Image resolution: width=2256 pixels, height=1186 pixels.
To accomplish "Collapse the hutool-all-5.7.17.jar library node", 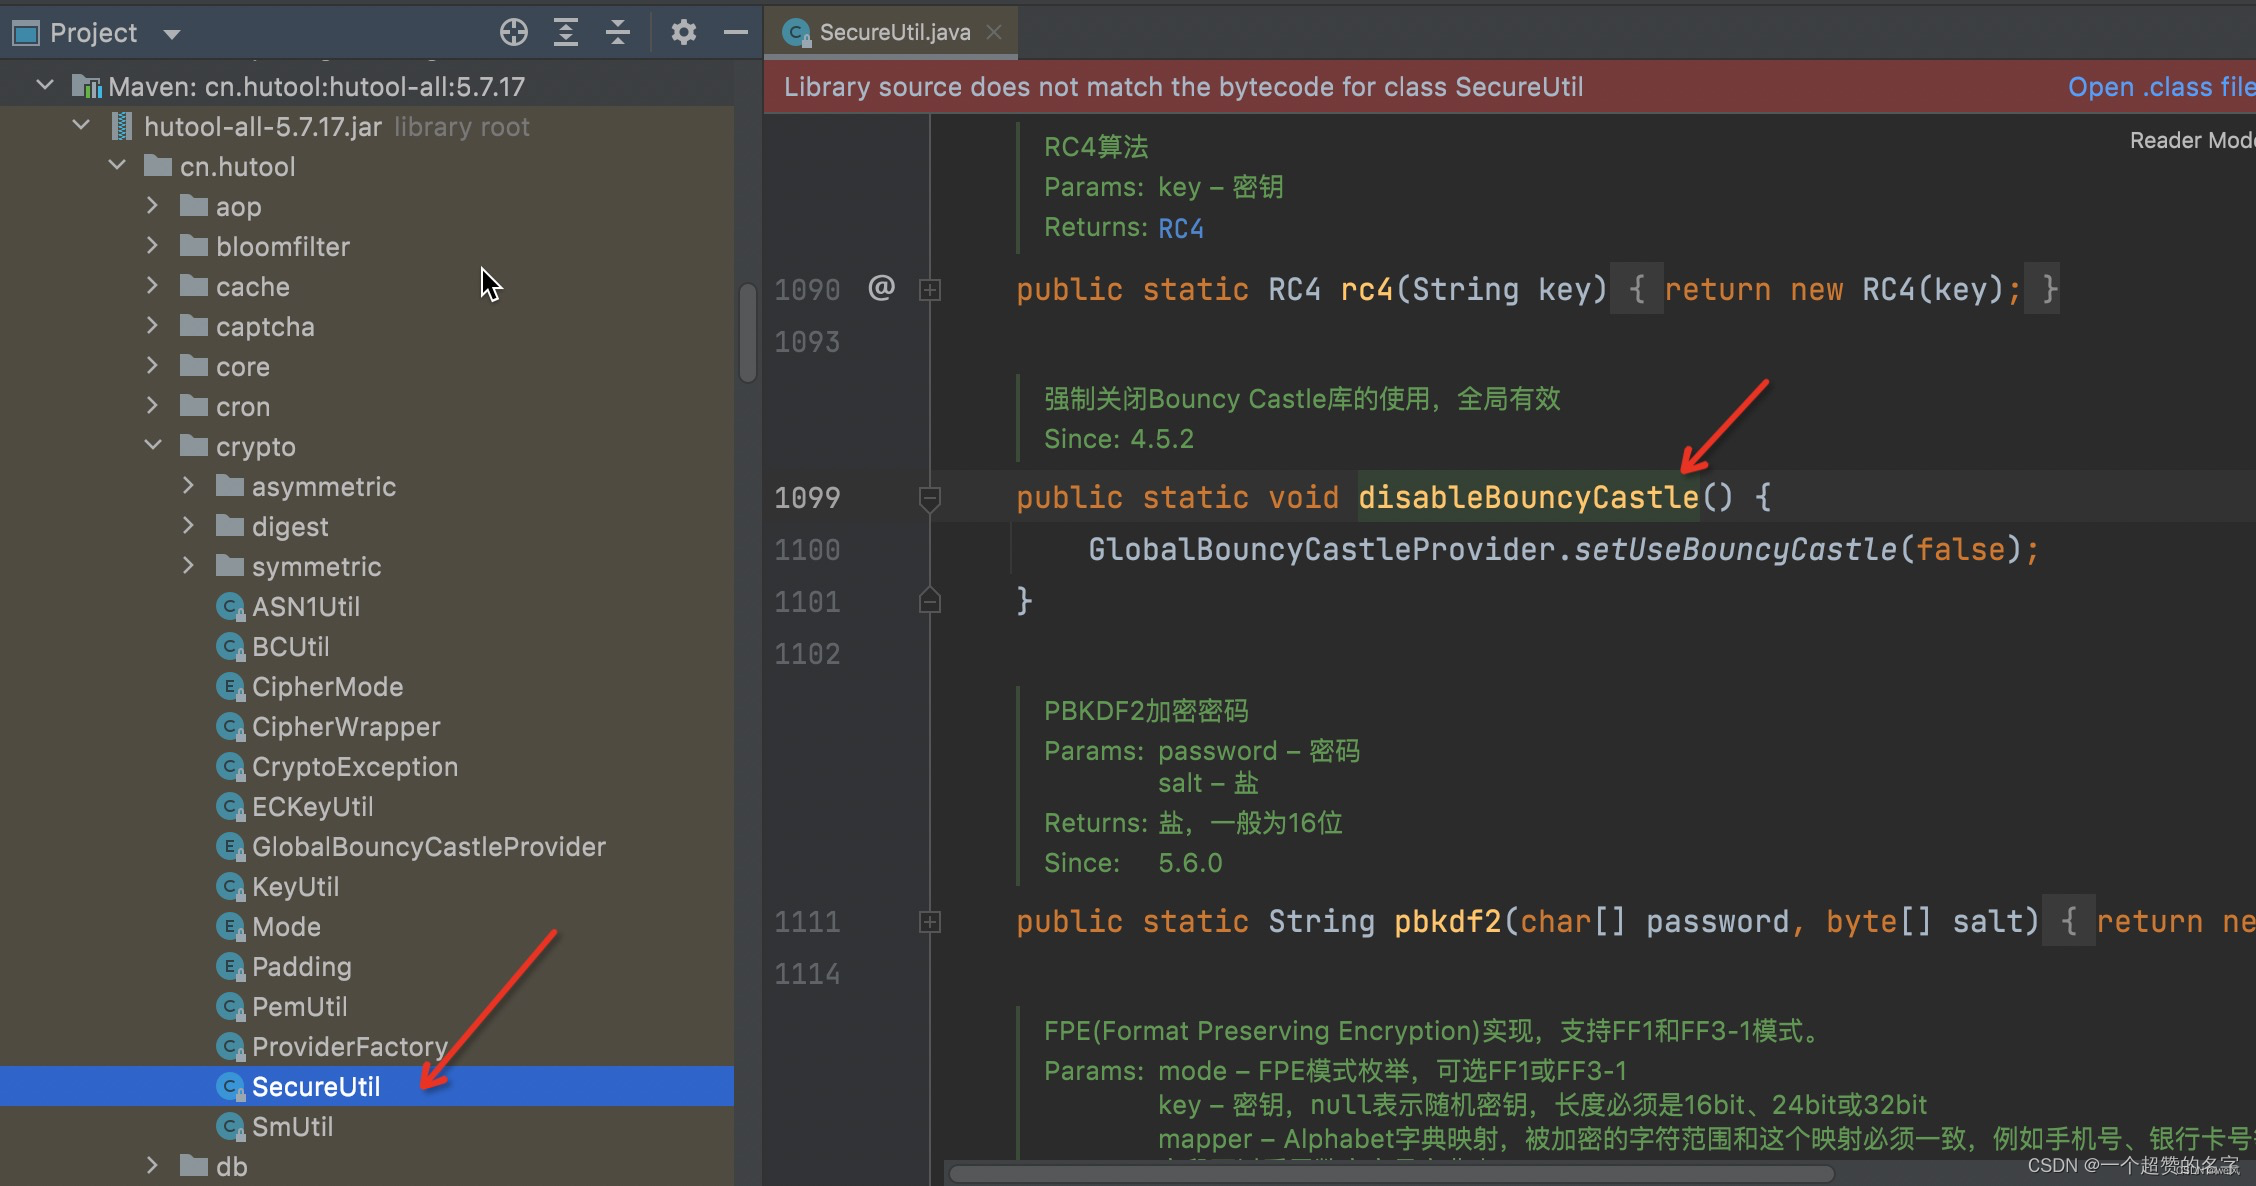I will pos(80,124).
